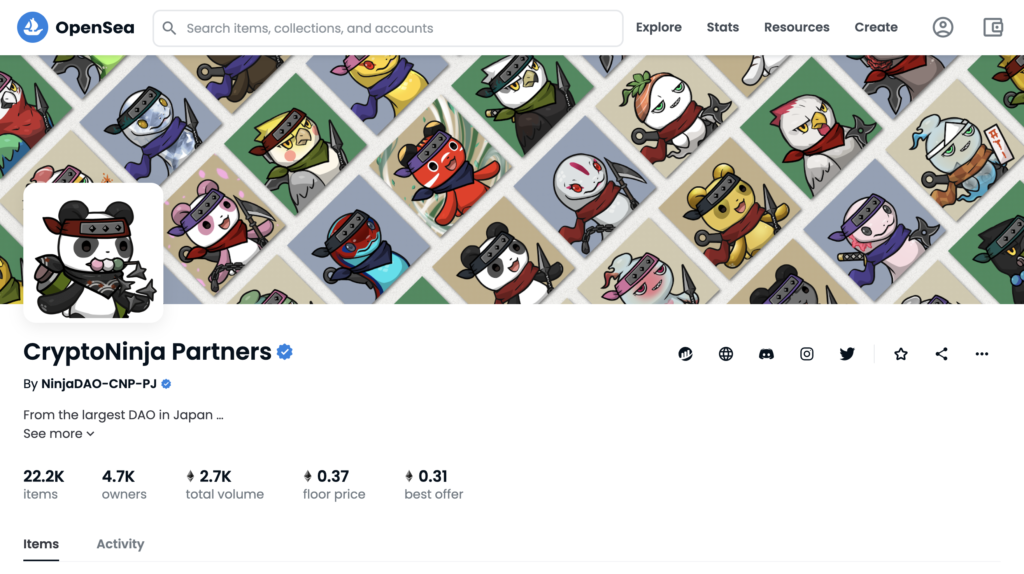Open the account profile icon
The width and height of the screenshot is (1024, 574).
click(x=942, y=27)
